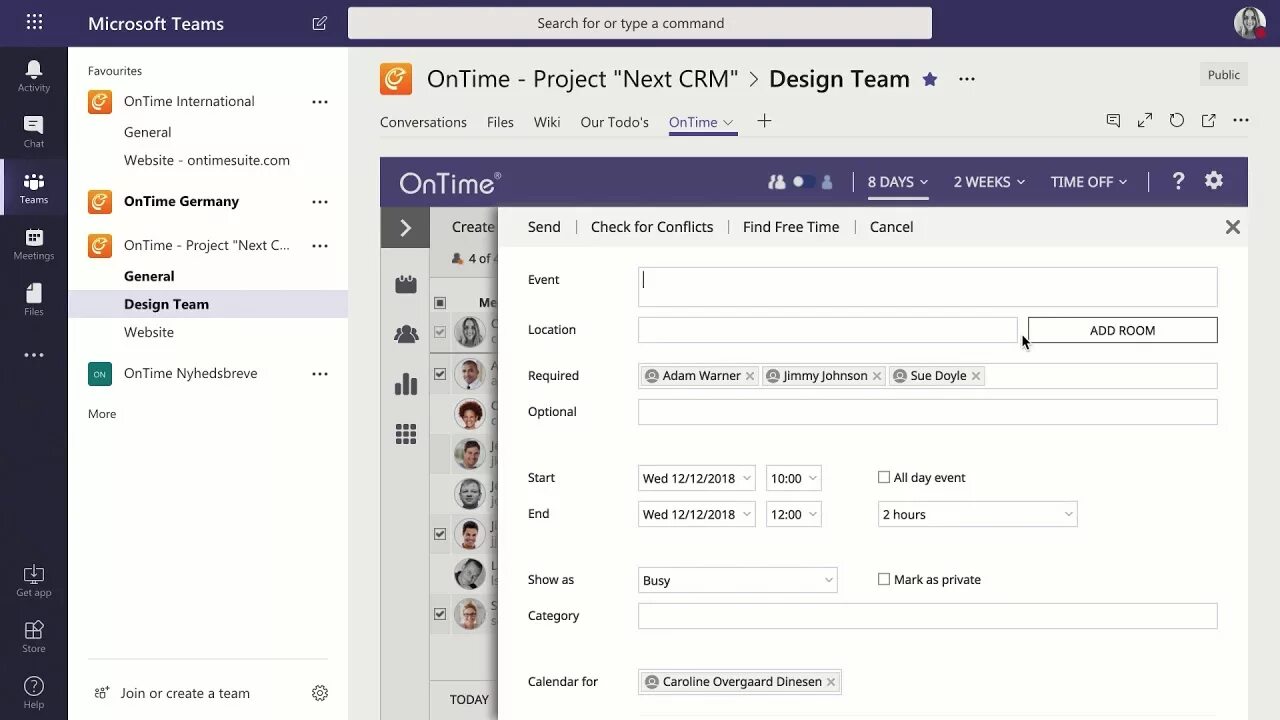Focus the Event title input field
This screenshot has width=1280, height=720.
(927, 287)
